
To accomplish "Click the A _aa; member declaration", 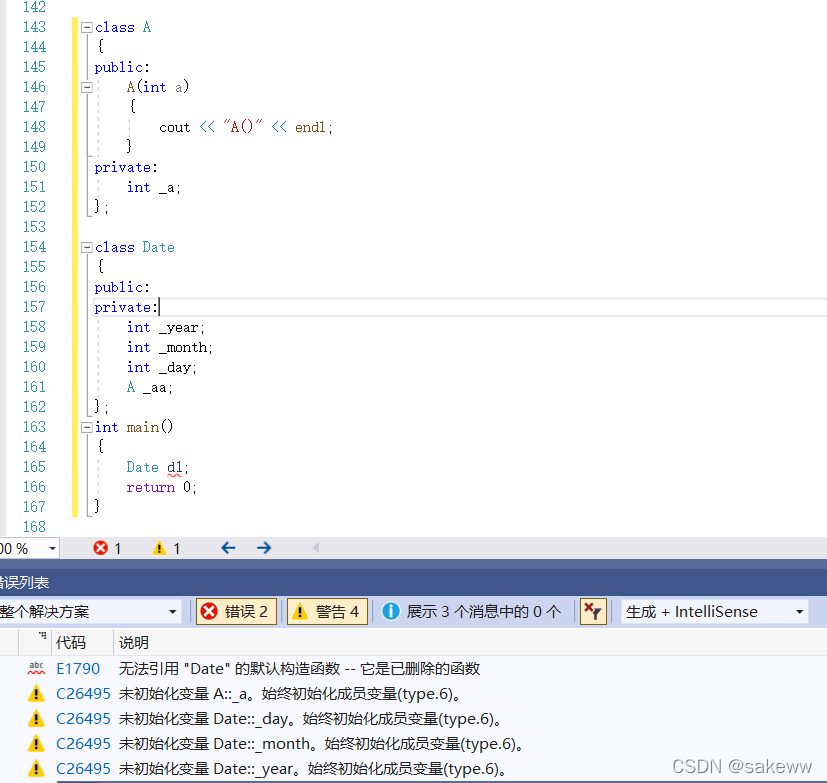I will coord(150,388).
